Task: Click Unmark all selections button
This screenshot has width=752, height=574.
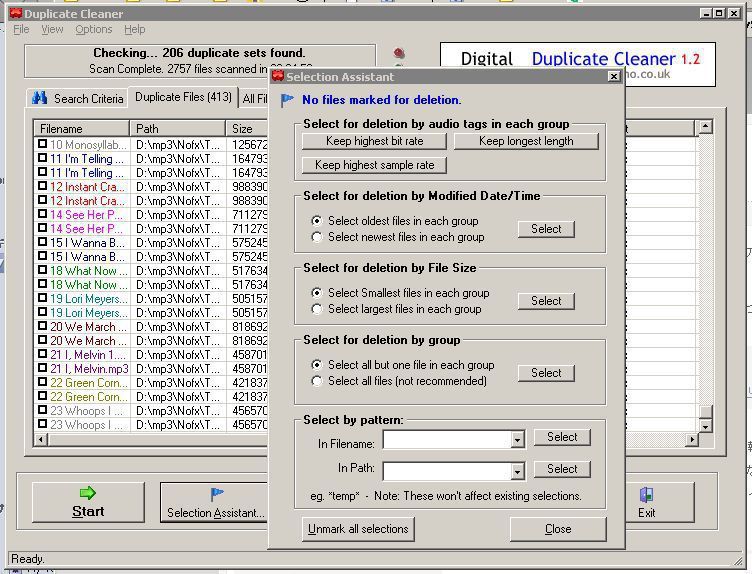Action: point(358,529)
